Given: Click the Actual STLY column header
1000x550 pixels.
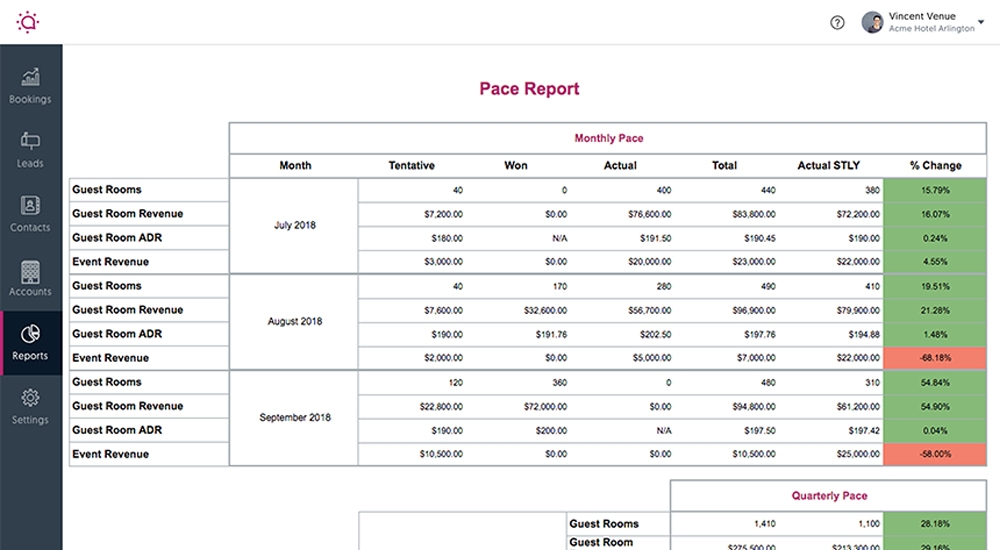Looking at the screenshot, I should coord(828,166).
